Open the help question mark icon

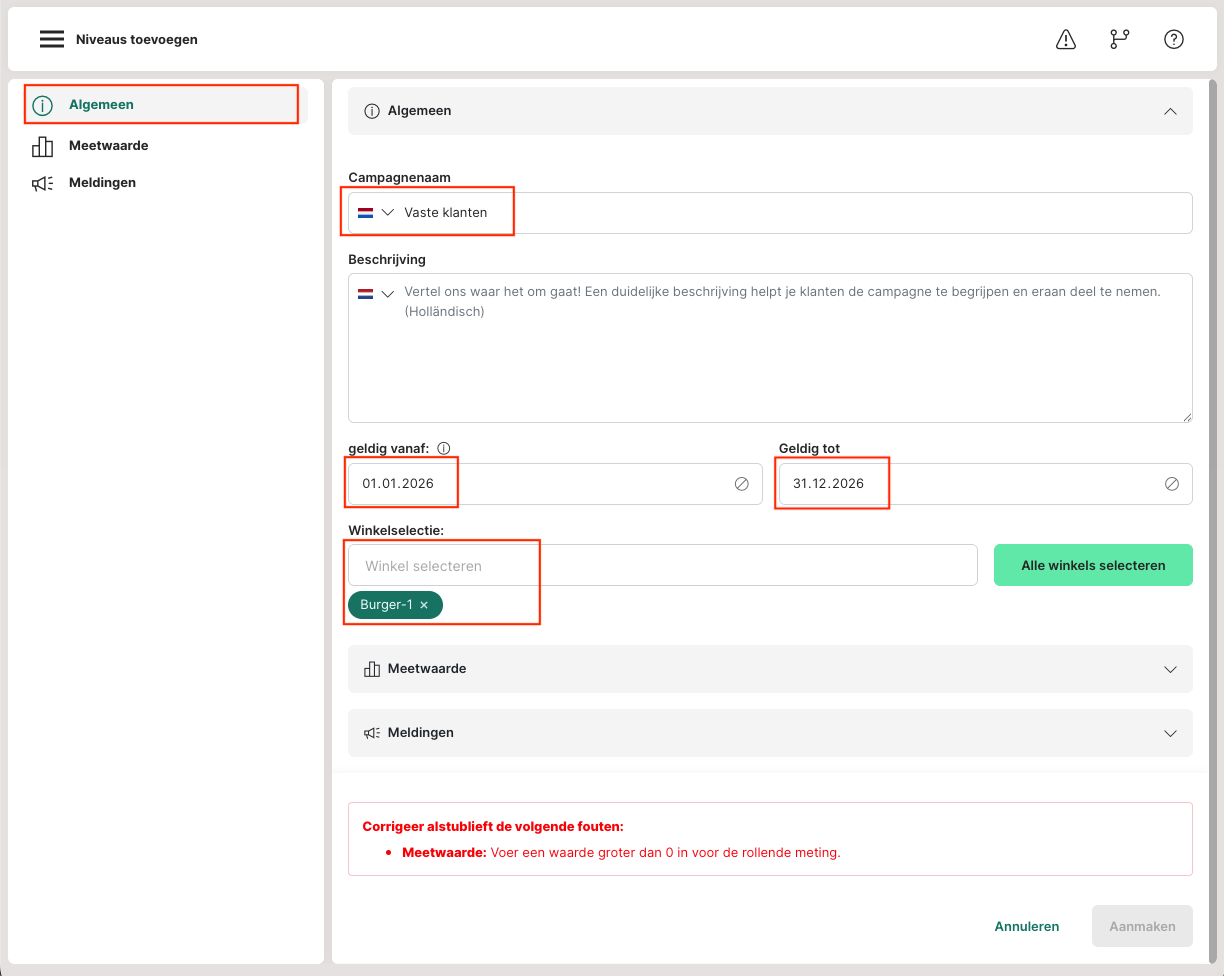pos(1174,39)
